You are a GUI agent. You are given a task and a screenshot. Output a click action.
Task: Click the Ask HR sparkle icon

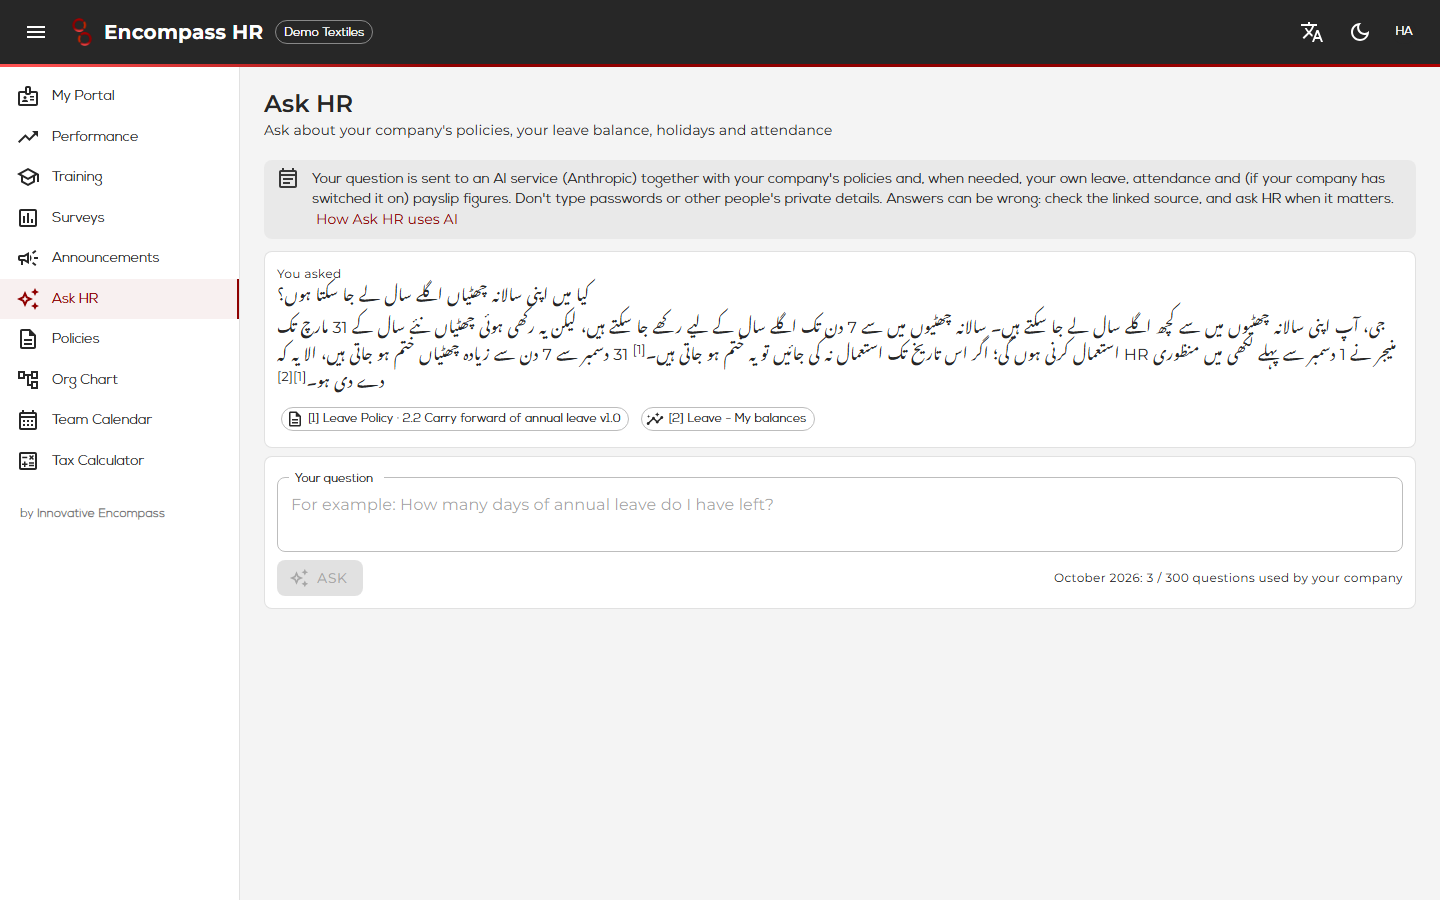click(28, 298)
